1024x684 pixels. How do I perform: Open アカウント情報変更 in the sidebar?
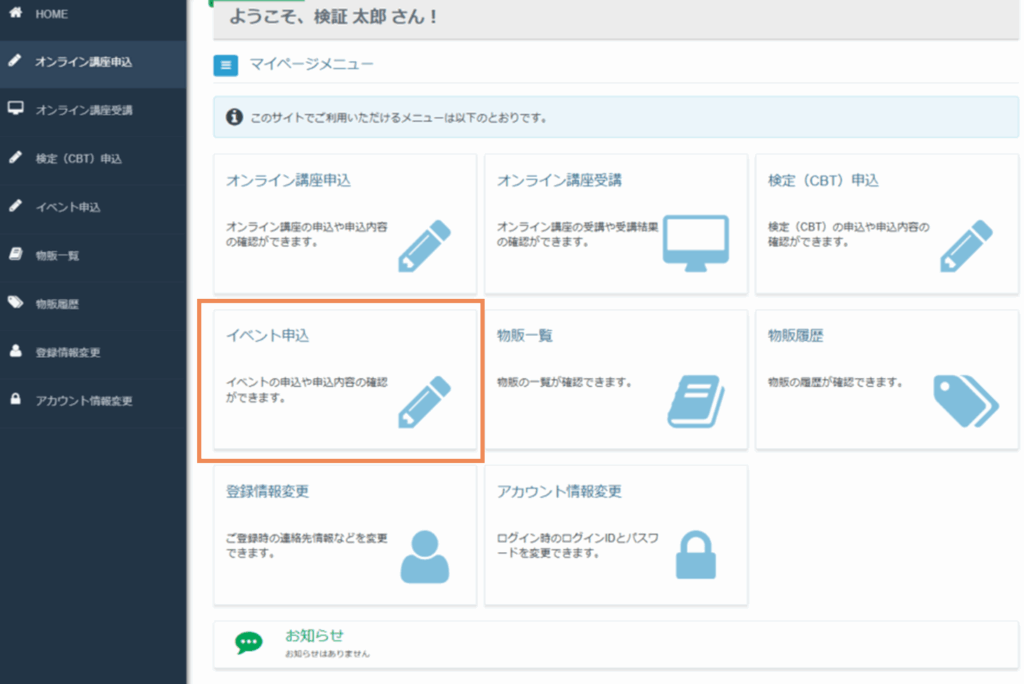pos(84,400)
